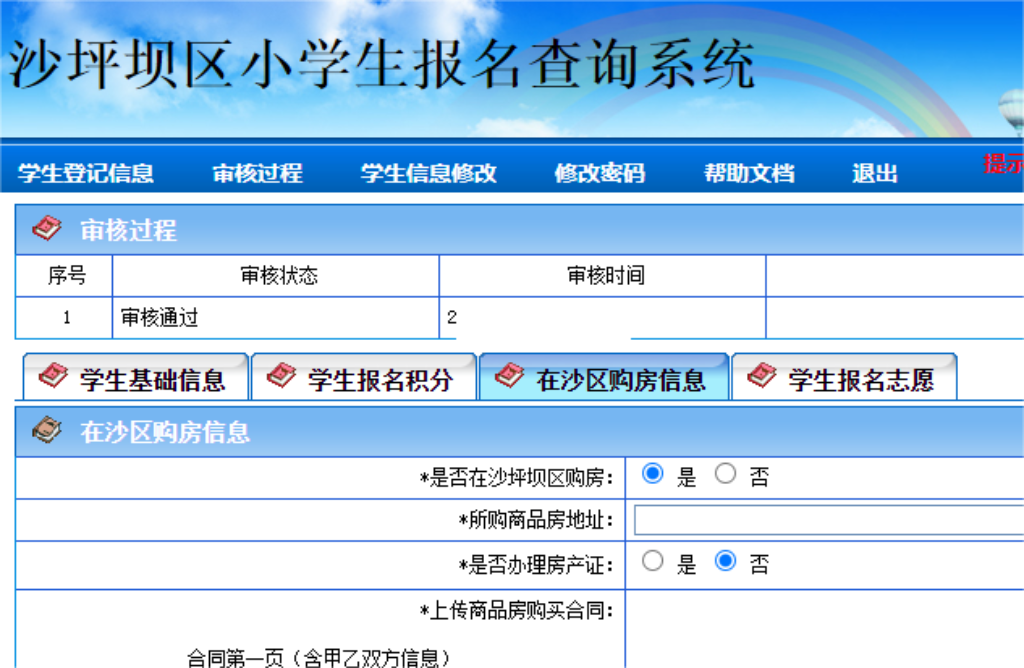Click book icon in 在沙区购房信息 panel header

point(47,430)
